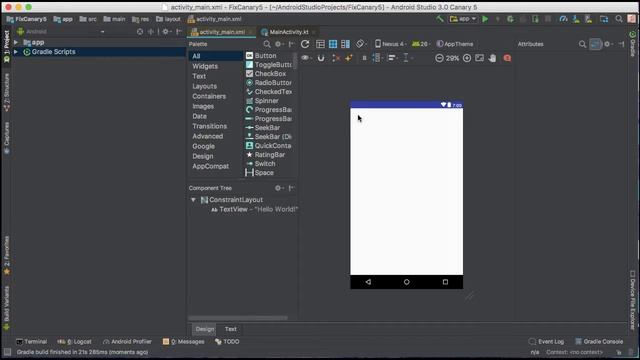Image resolution: width=640 pixels, height=360 pixels.
Task: Toggle view all attributes icon
Action: point(596,44)
